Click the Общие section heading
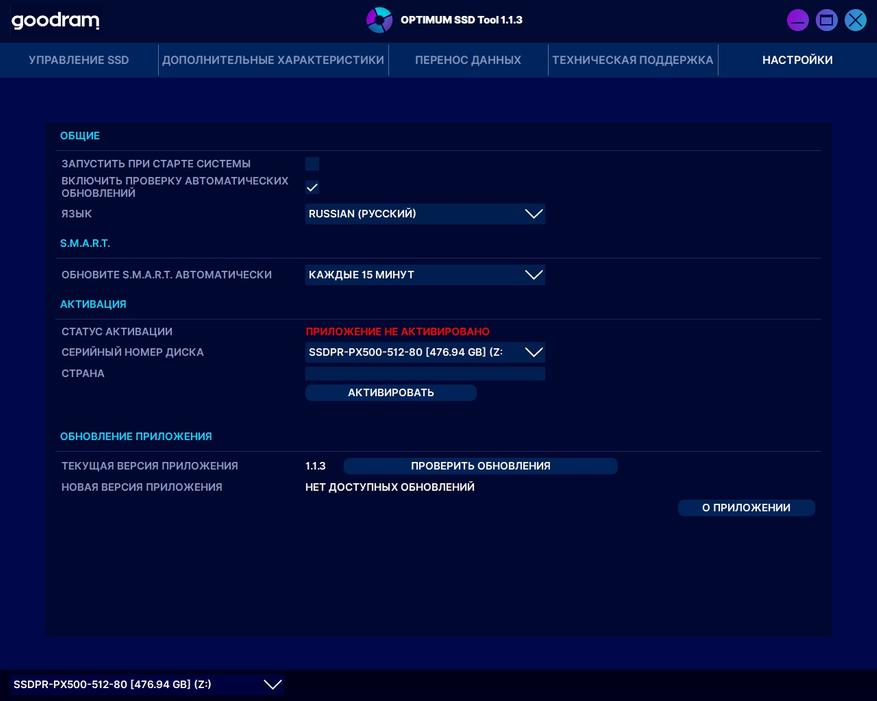 pos(80,136)
